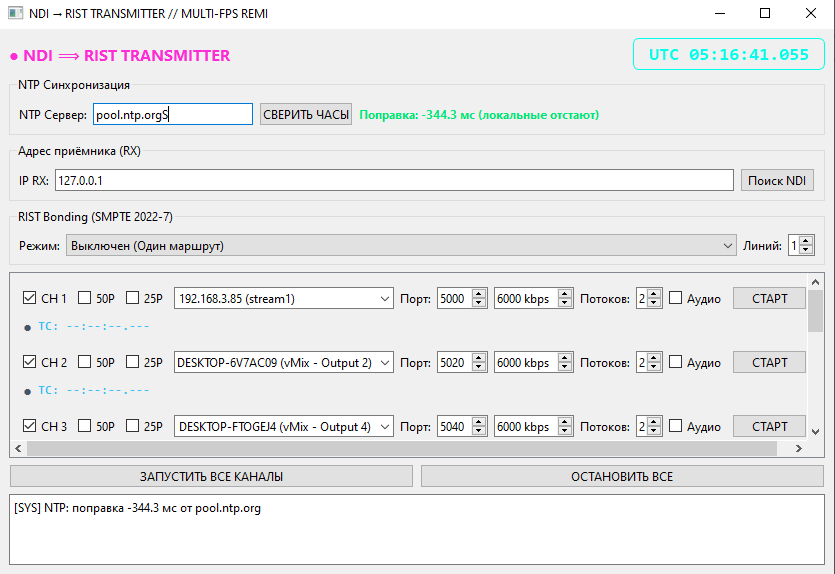Increase the CH 1 port 5000 value
This screenshot has height=574, width=835.
click(479, 294)
